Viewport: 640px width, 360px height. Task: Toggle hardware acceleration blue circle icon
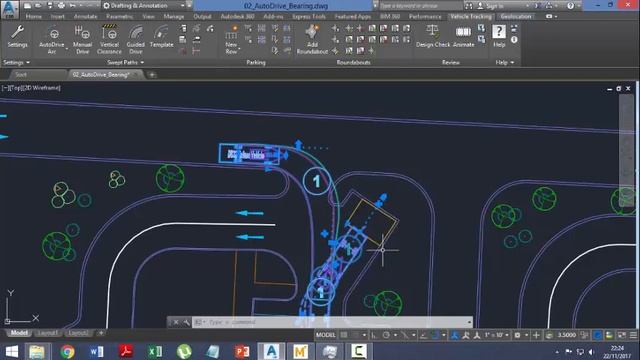(x=597, y=335)
